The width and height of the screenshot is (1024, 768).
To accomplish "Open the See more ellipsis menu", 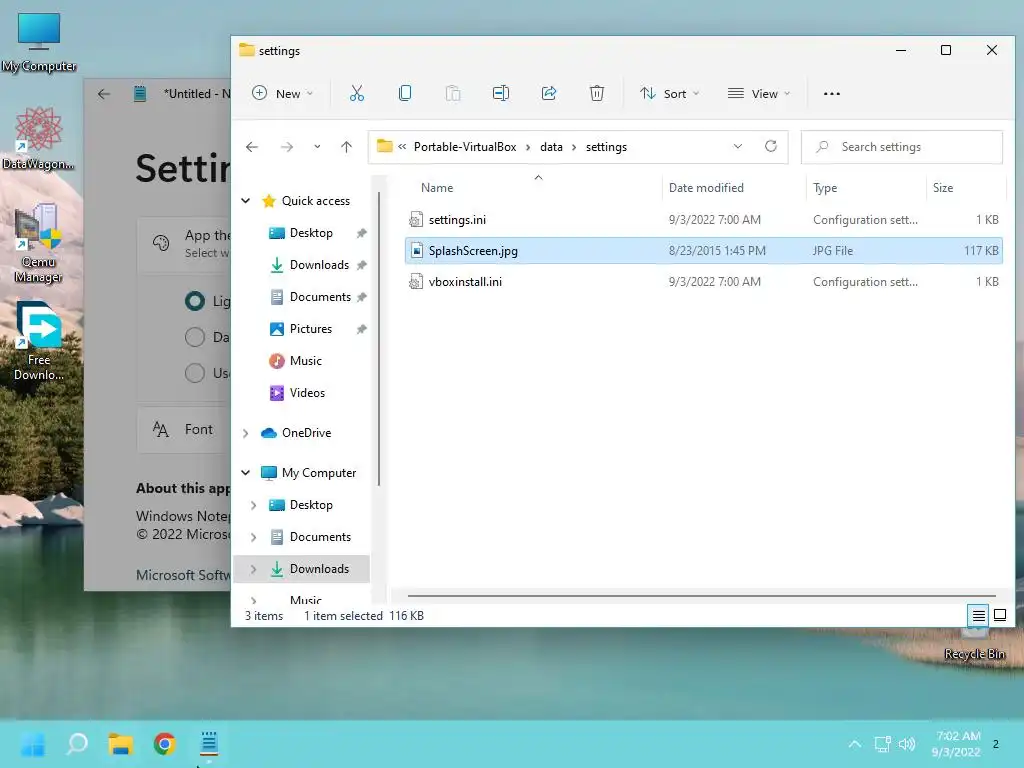I will [x=831, y=94].
